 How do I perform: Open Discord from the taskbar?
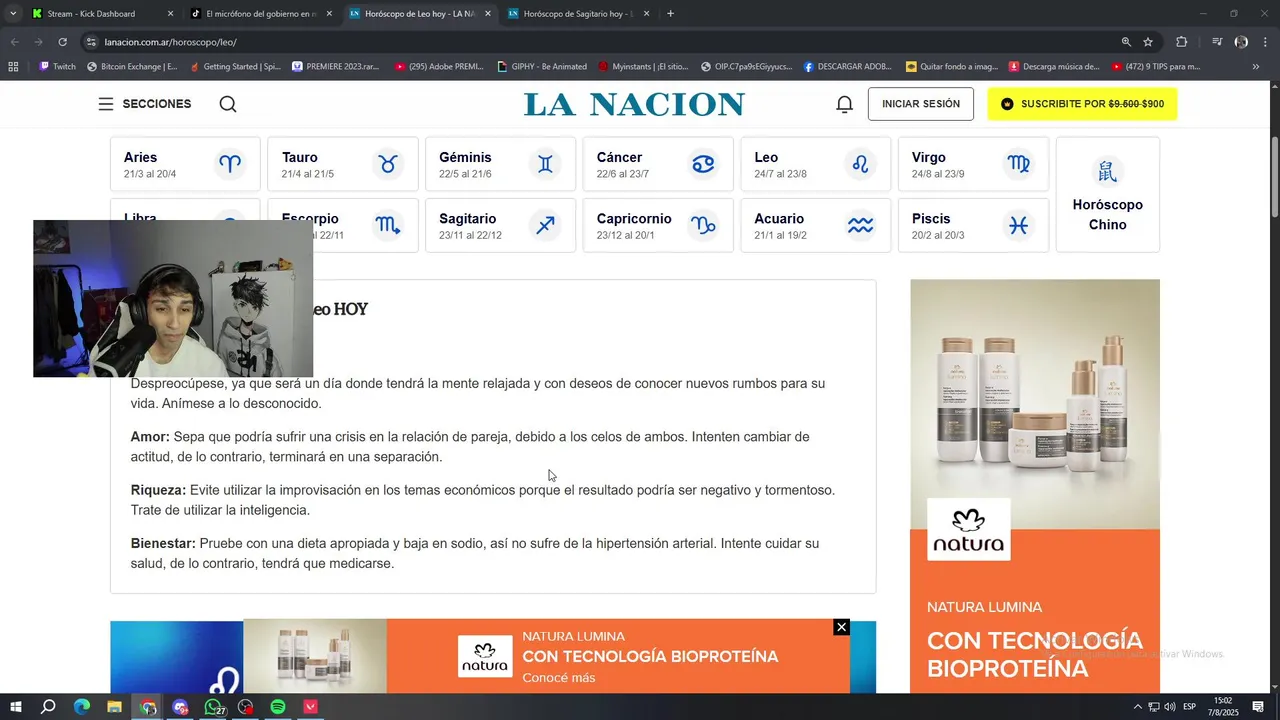[x=180, y=707]
